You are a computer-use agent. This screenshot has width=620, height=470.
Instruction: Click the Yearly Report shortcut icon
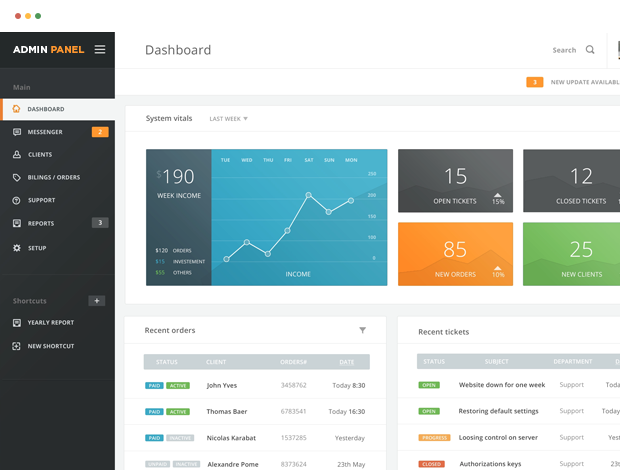16,323
